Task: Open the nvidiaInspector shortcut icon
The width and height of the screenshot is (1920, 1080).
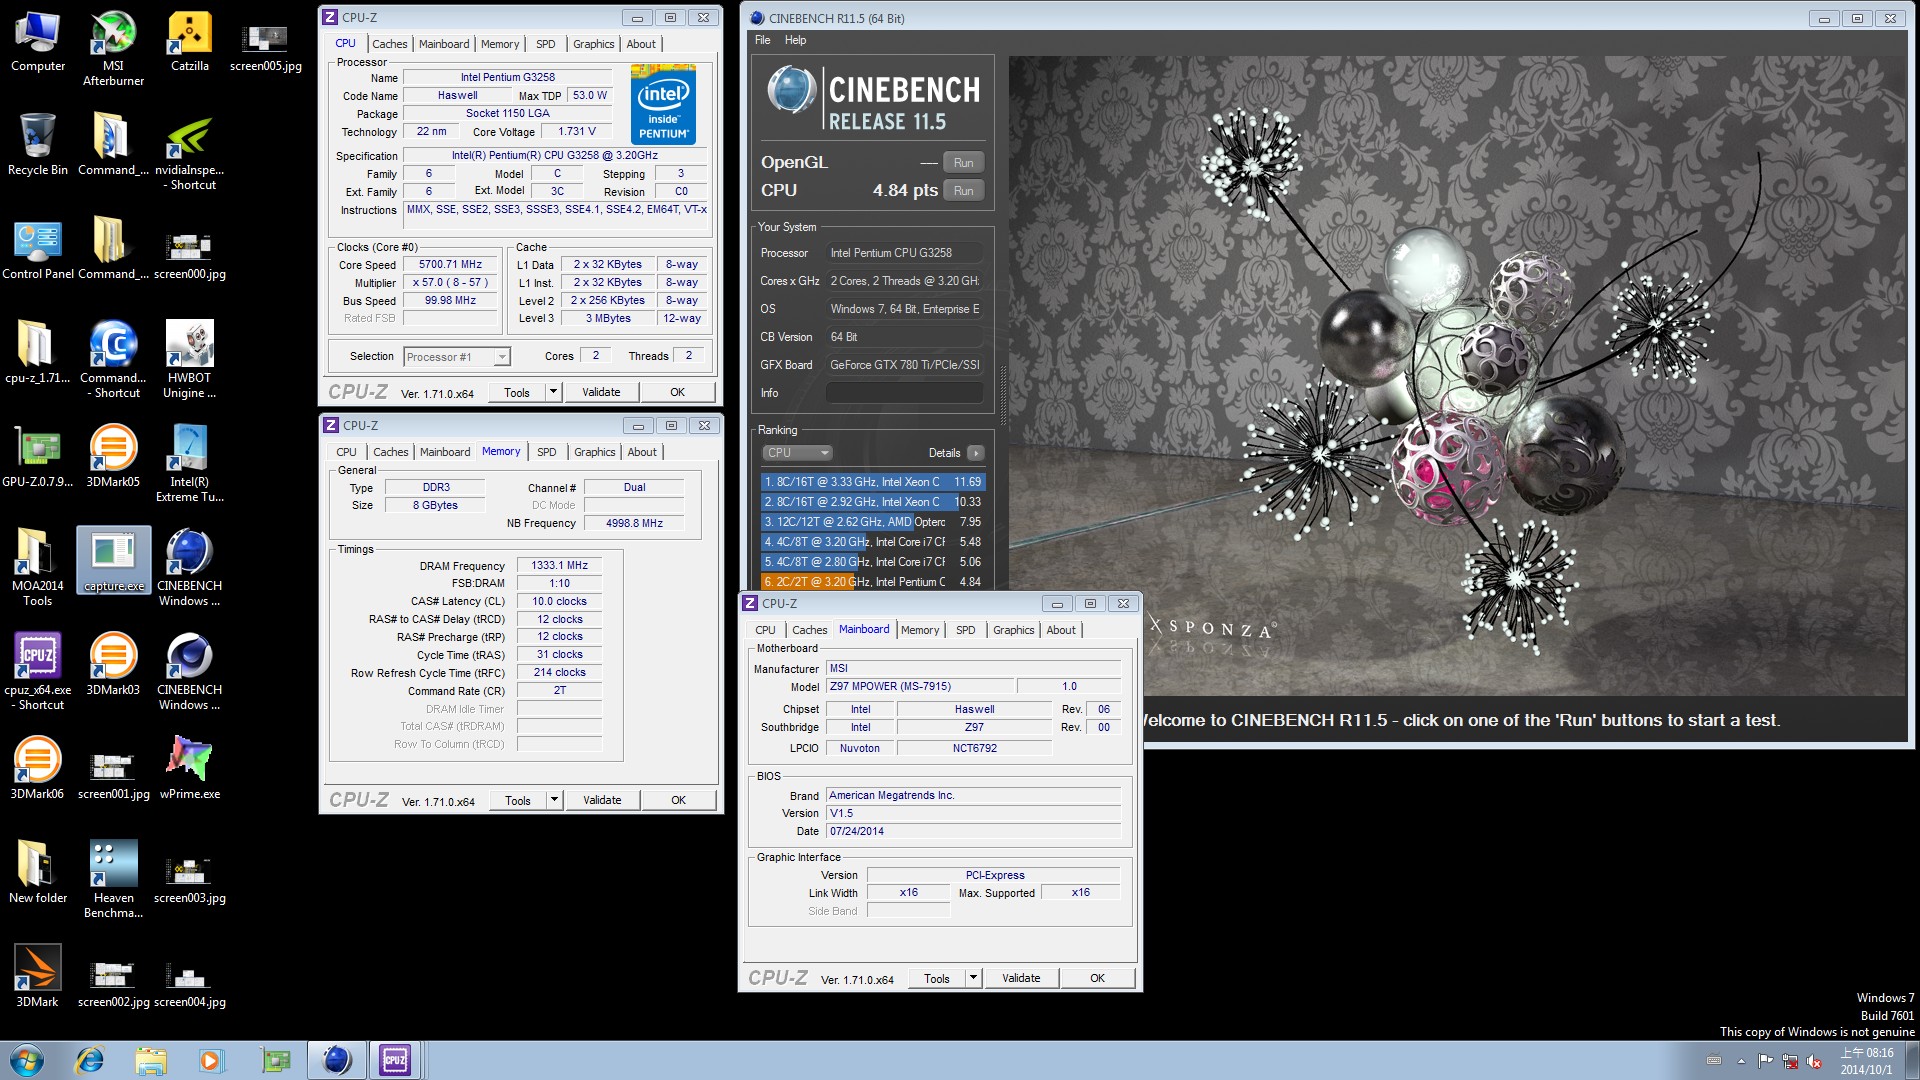Action: point(189,153)
